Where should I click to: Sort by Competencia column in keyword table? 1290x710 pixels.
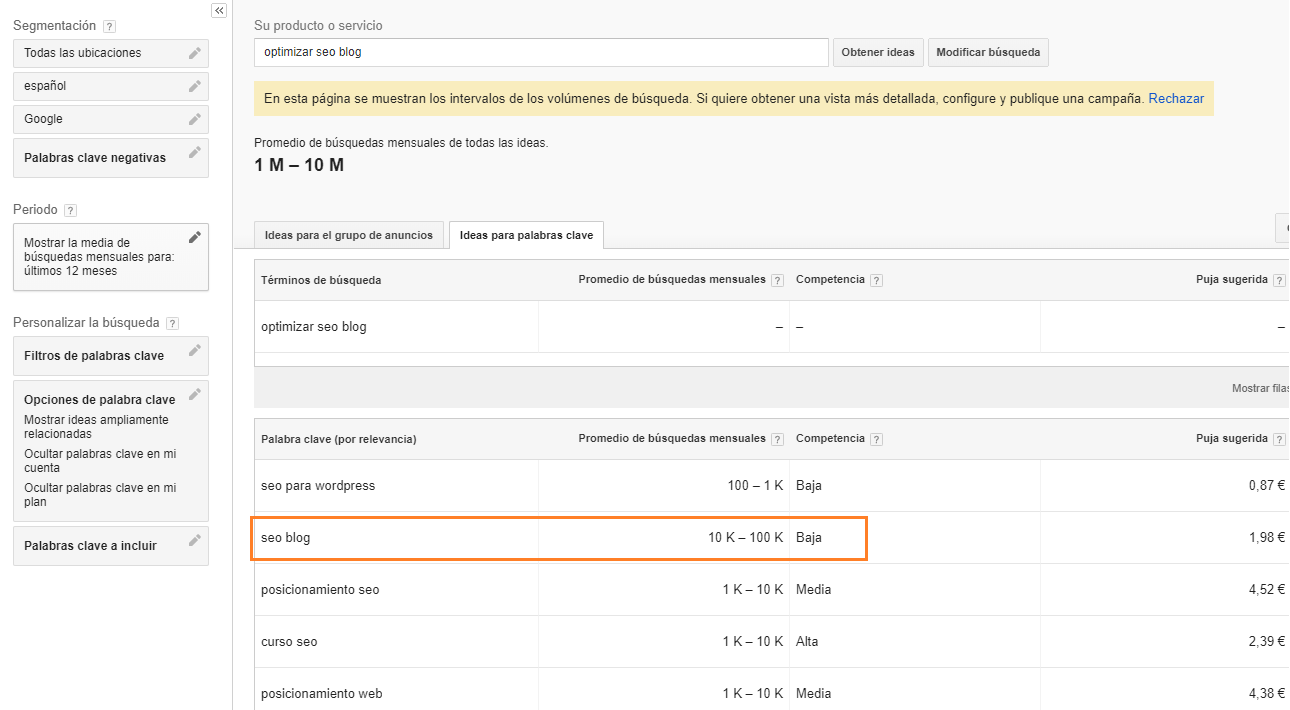(x=830, y=439)
